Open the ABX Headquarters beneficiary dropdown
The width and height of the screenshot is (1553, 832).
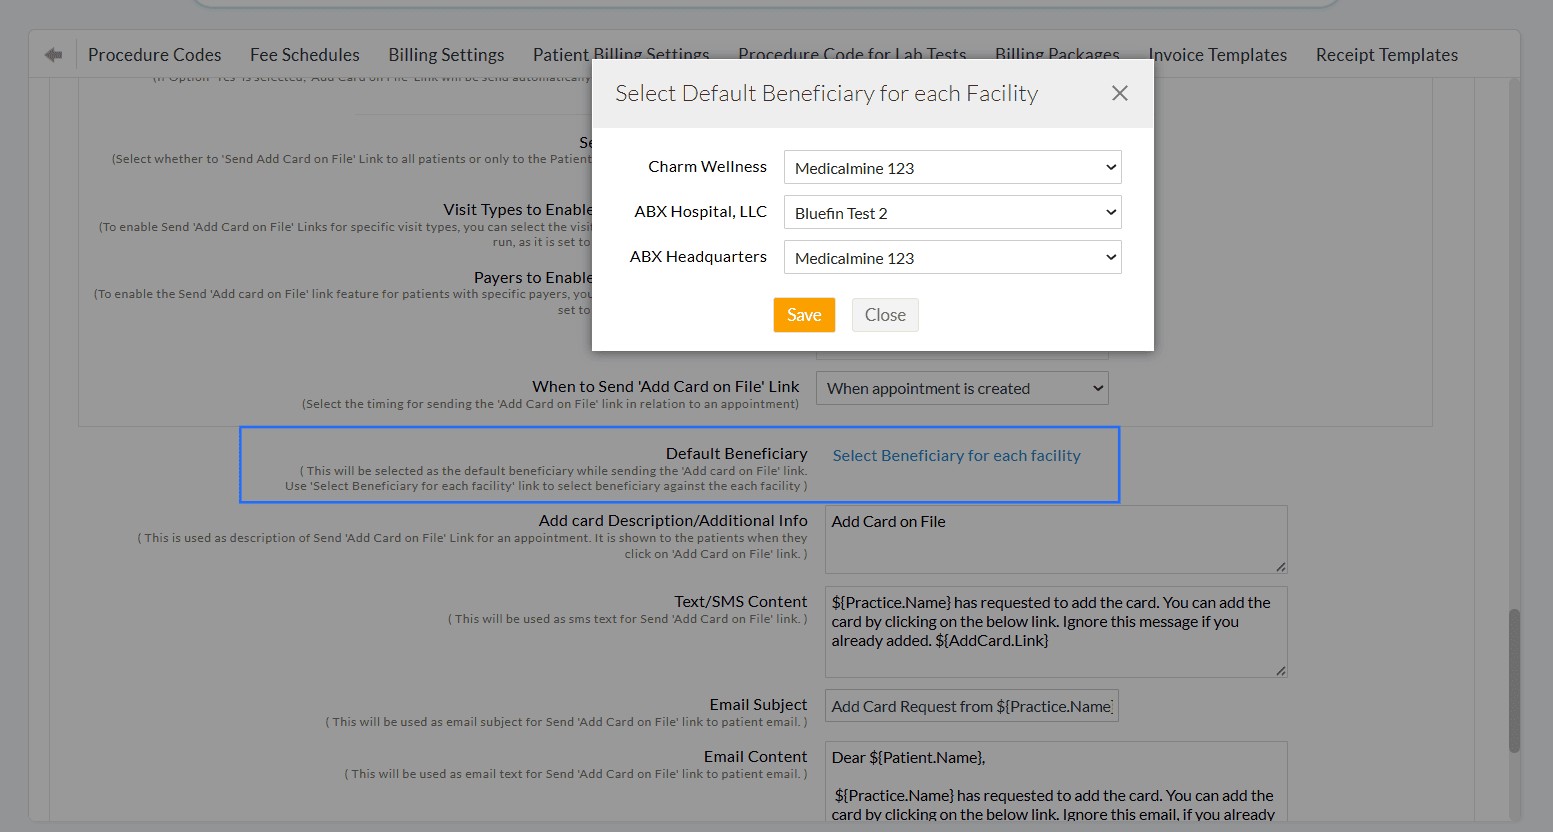point(953,258)
